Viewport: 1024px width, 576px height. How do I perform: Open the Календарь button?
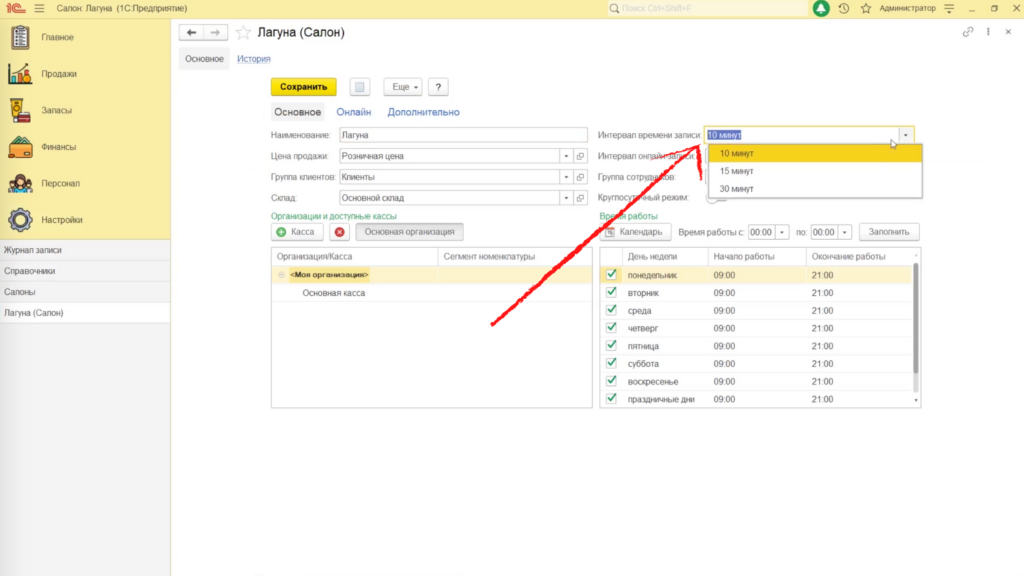tap(635, 232)
